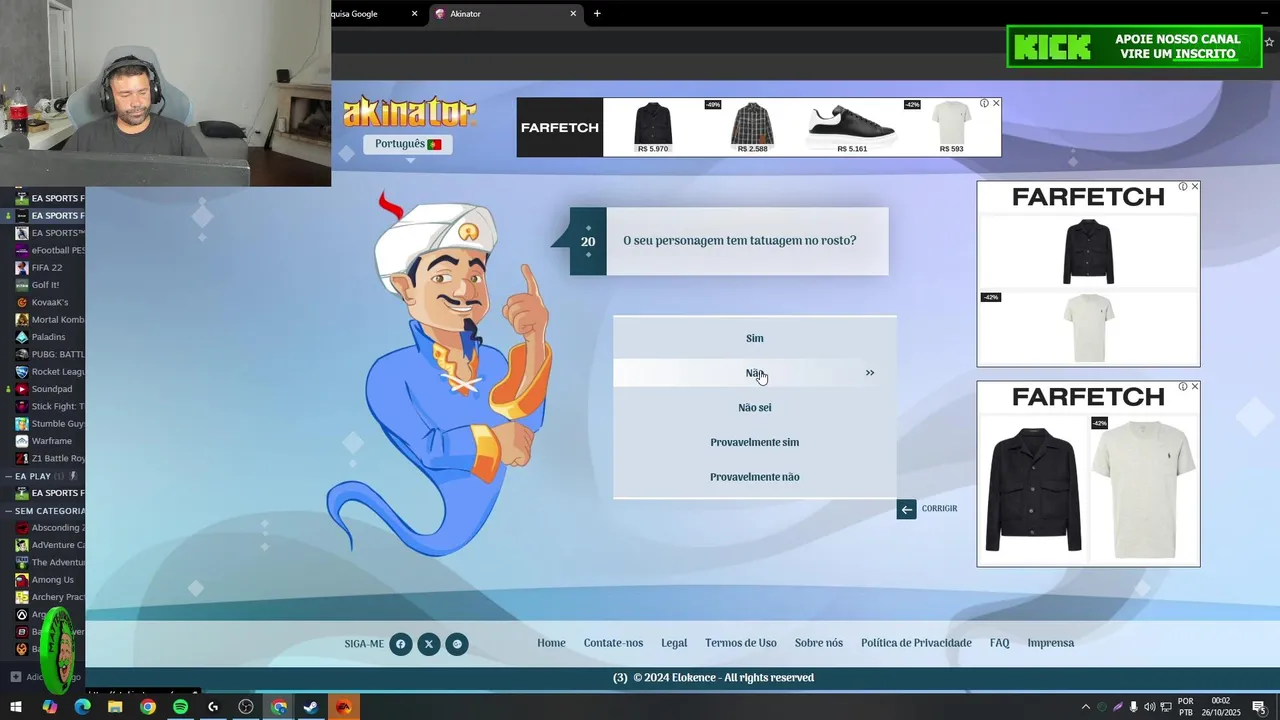Open the volume control in the system tray
The height and width of the screenshot is (720, 1280).
(x=1149, y=707)
